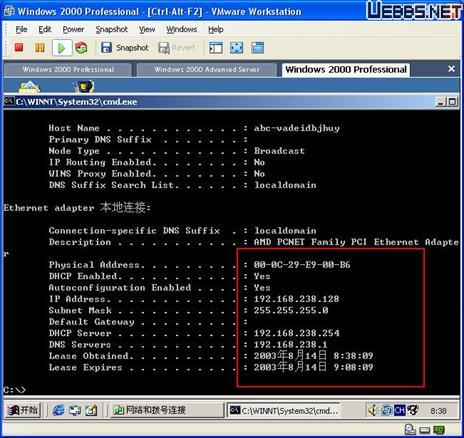Switch to 网络和拨号连接 taskbar window
Image resolution: width=464 pixels, height=438 pixels.
pyautogui.click(x=168, y=410)
